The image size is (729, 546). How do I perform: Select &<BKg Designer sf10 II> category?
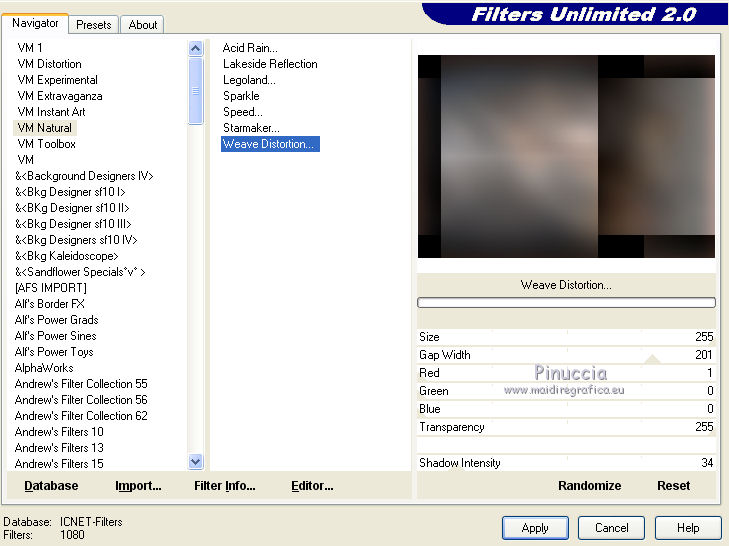click(72, 208)
